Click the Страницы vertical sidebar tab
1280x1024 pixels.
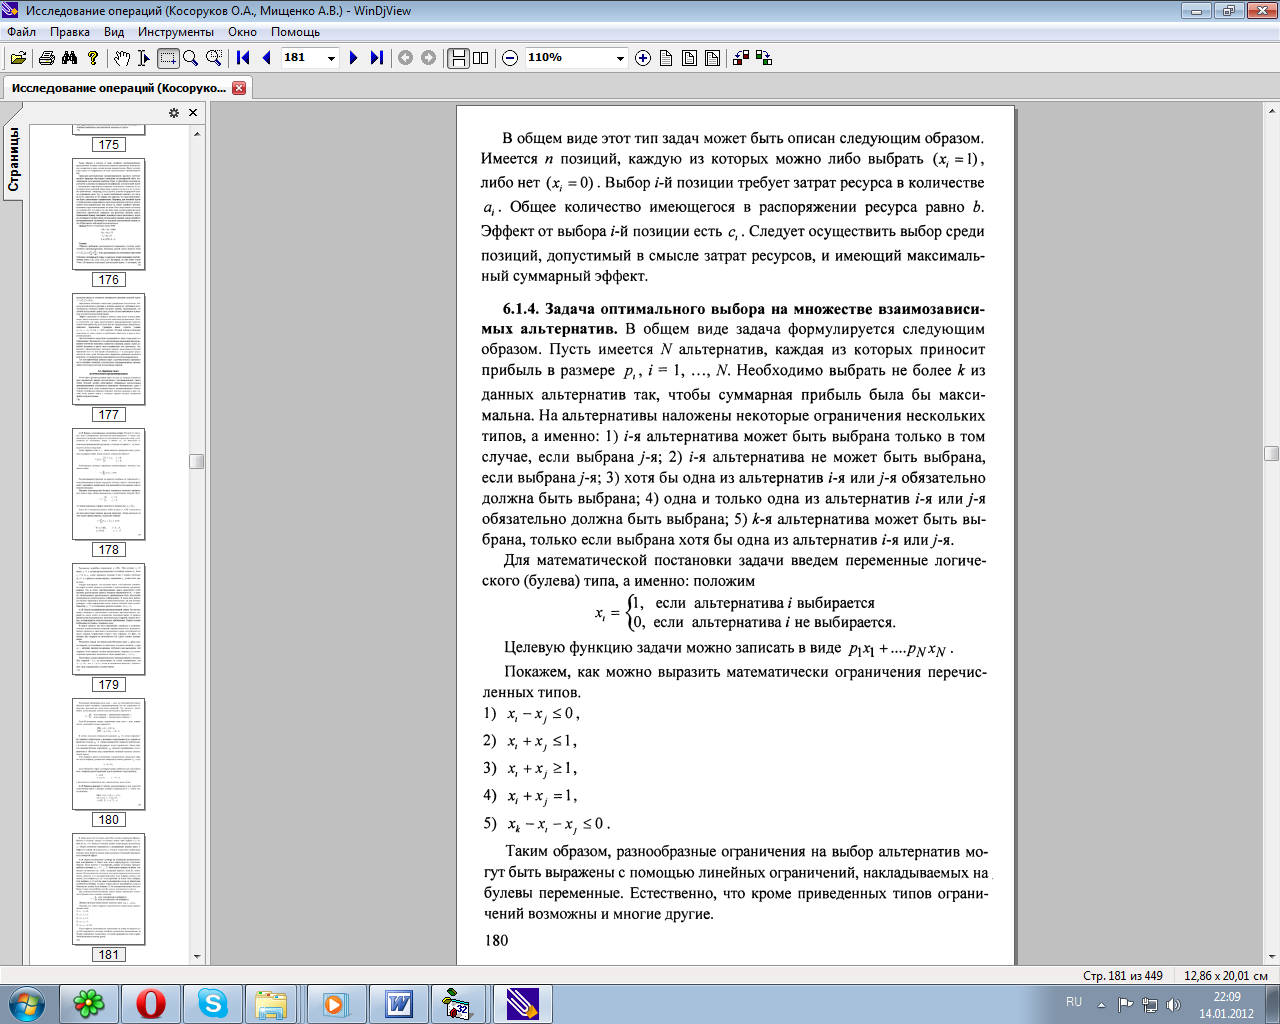point(13,159)
